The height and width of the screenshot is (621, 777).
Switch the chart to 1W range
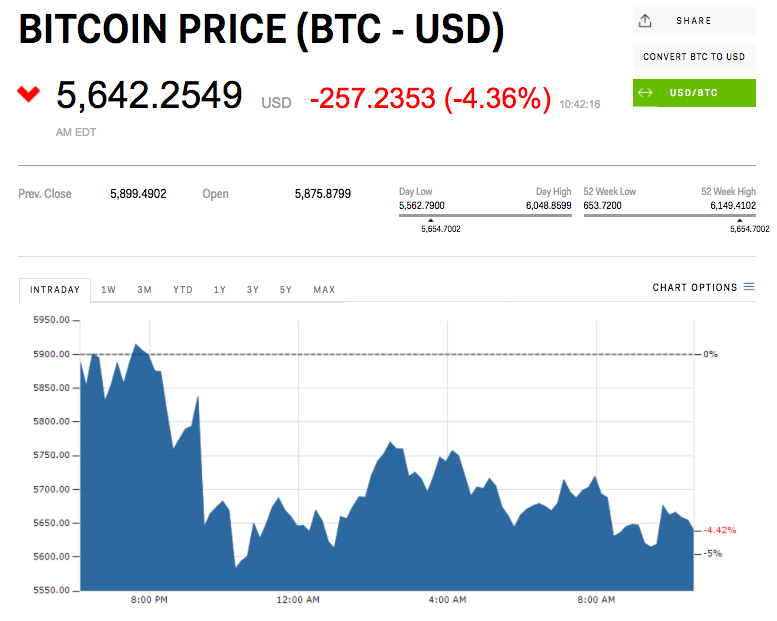tap(109, 290)
